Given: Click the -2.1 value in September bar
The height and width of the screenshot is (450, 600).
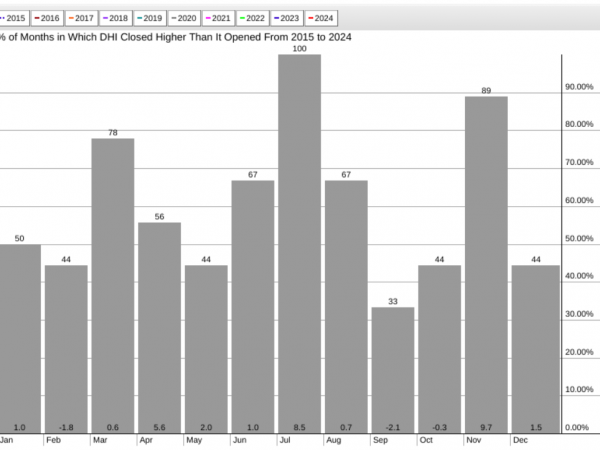Looking at the screenshot, I should coord(393,427).
